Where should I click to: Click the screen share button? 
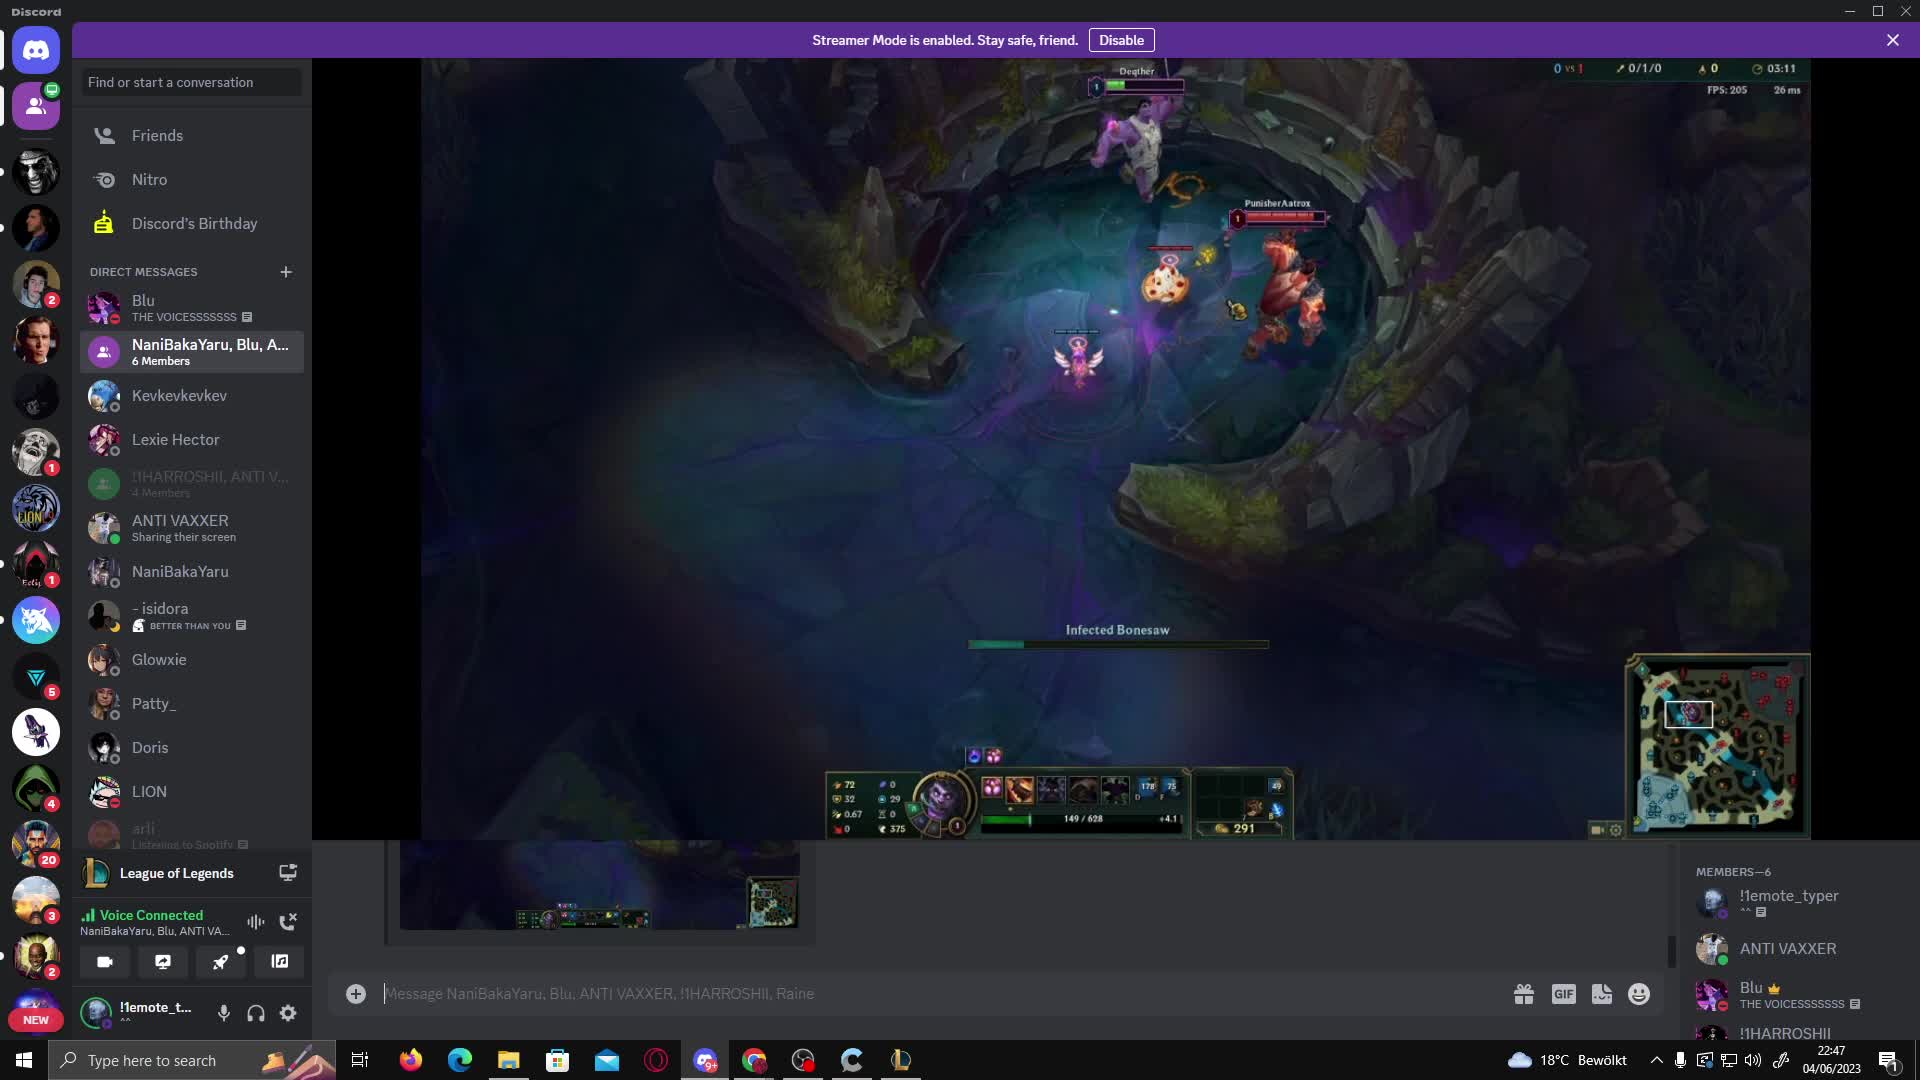163,962
